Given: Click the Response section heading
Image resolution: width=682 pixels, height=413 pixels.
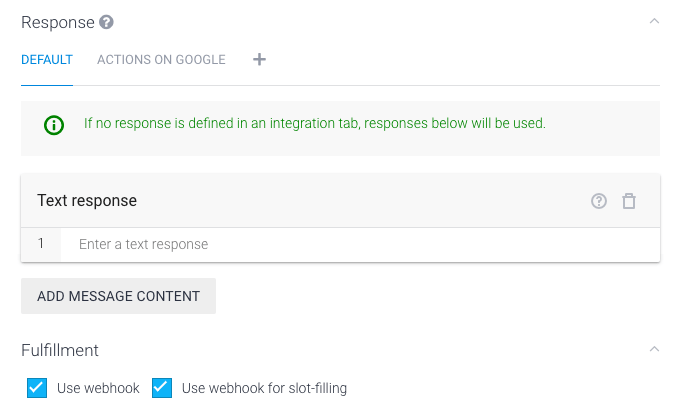Looking at the screenshot, I should (x=58, y=22).
